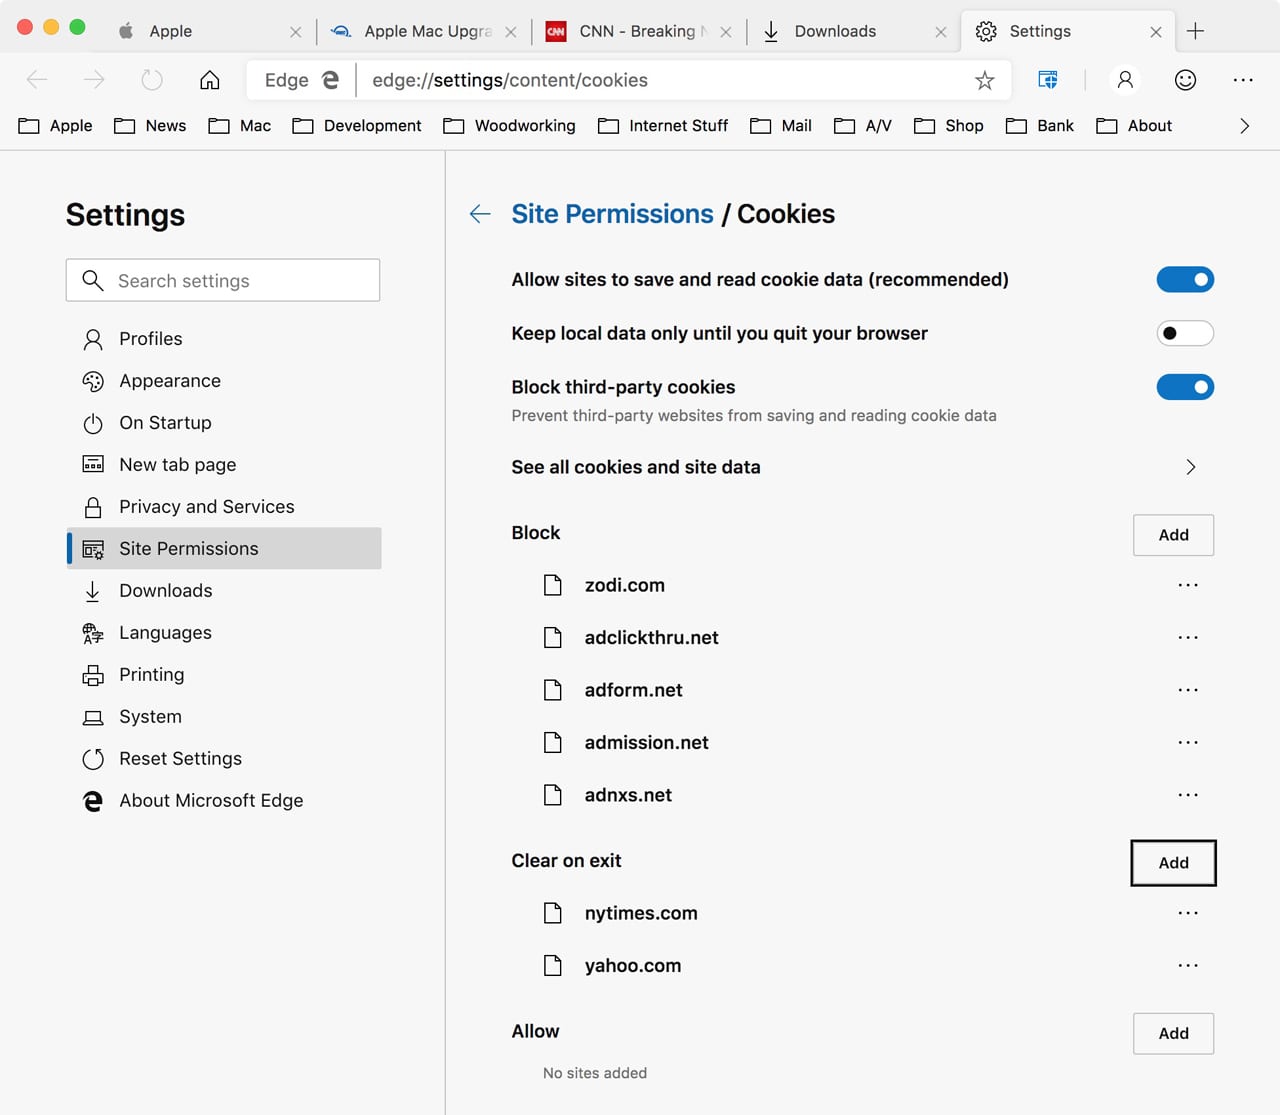Open the user profile icon
The height and width of the screenshot is (1115, 1280).
(x=1125, y=80)
